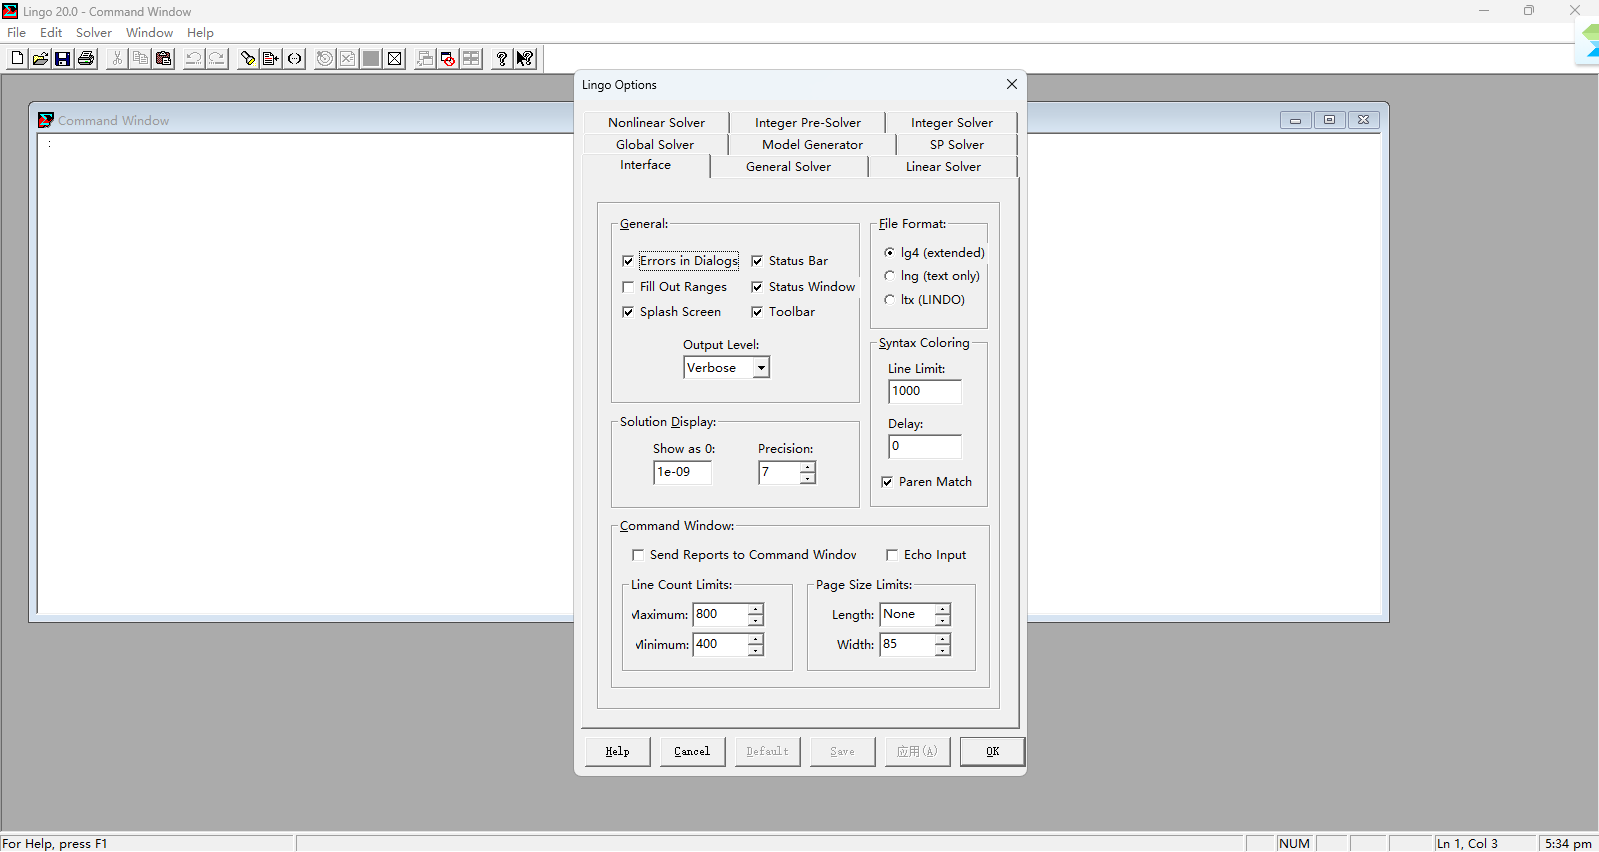
Task: Open the Solver menu
Action: point(94,33)
